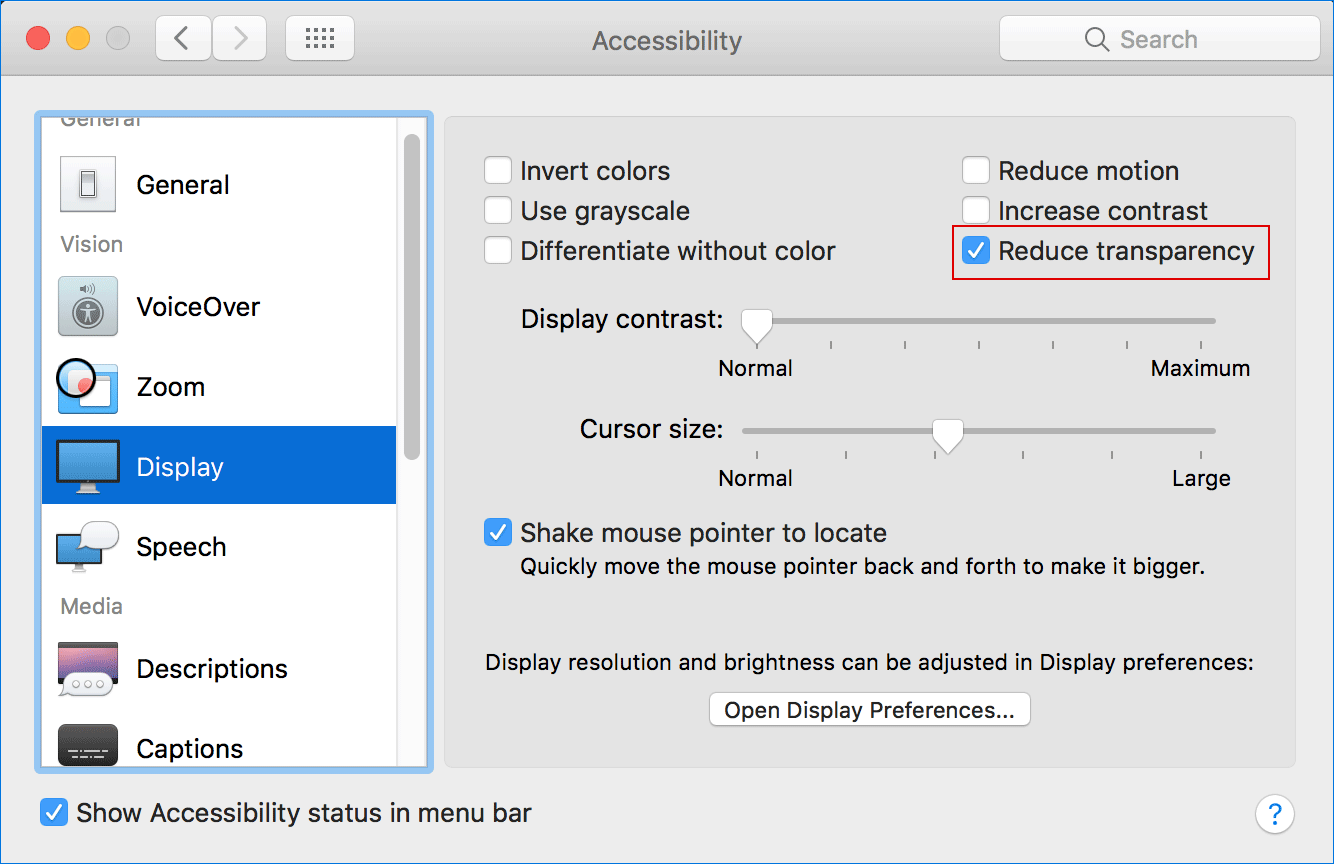Viewport: 1334px width, 864px height.
Task: Click the Display icon in the sidebar
Action: (87, 466)
